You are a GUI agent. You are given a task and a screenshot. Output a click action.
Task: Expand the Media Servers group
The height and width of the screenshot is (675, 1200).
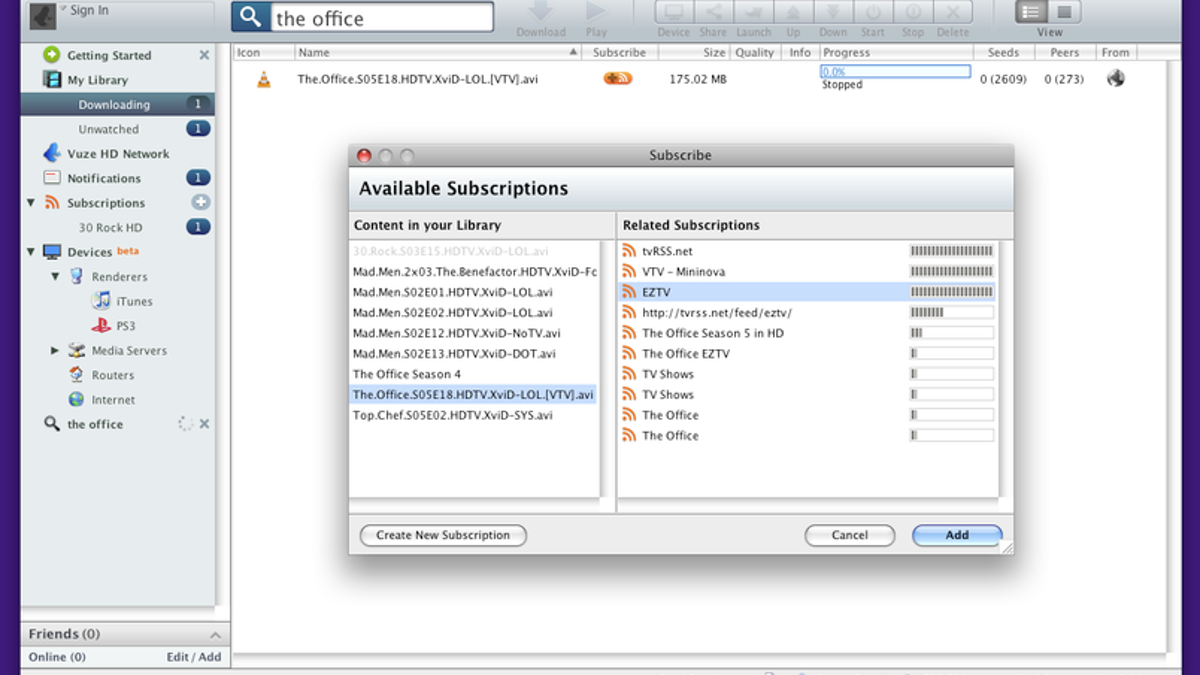(55, 351)
